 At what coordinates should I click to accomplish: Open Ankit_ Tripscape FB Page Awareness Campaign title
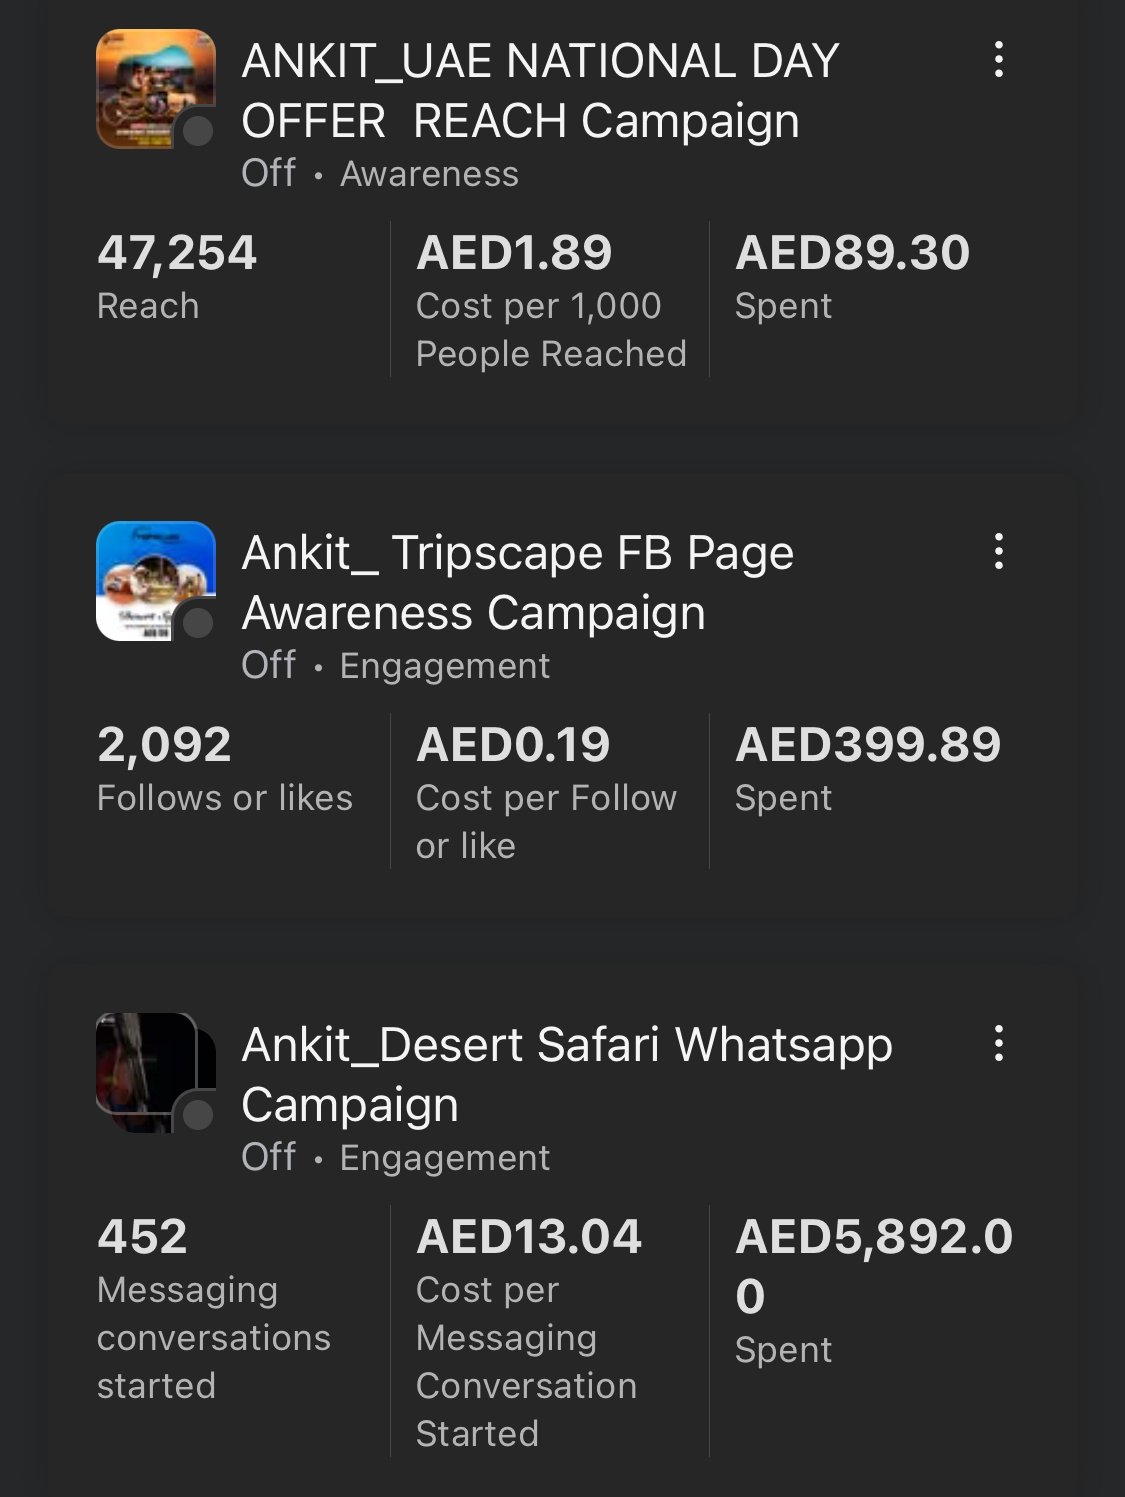[x=518, y=583]
